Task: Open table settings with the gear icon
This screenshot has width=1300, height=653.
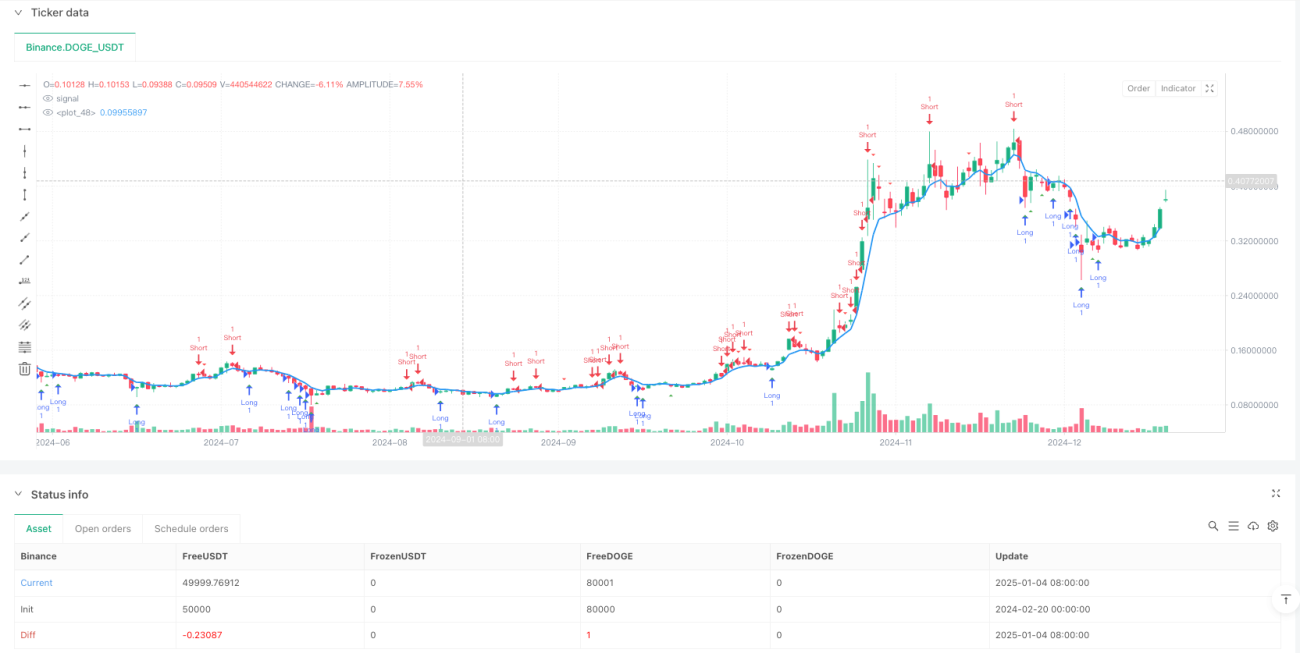Action: click(x=1273, y=526)
